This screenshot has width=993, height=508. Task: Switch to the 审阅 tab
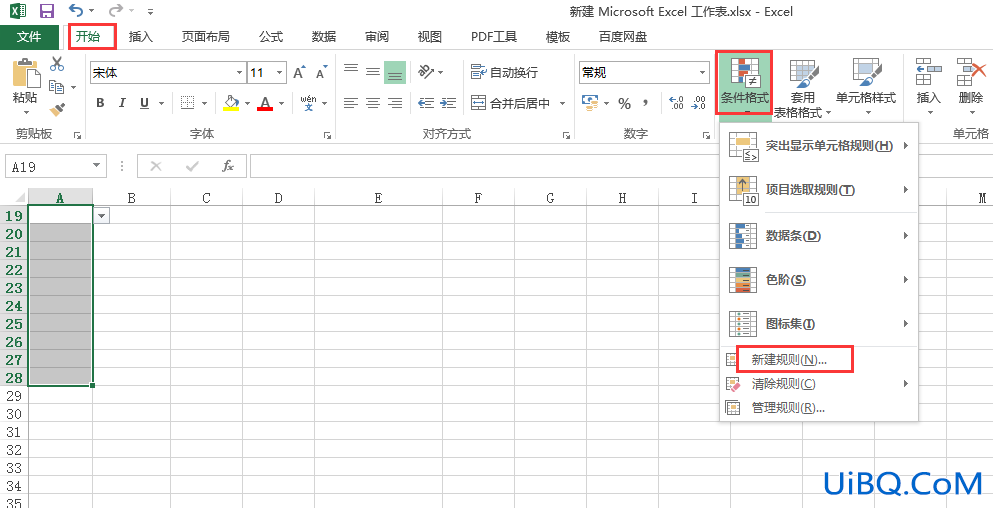point(377,37)
